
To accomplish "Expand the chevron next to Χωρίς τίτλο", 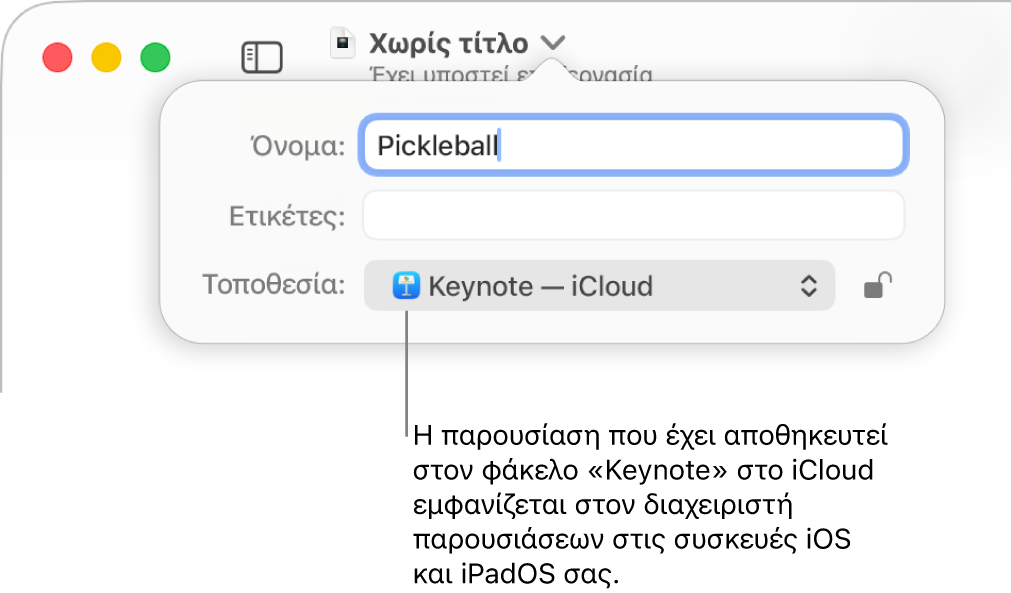I will pyautogui.click(x=553, y=43).
